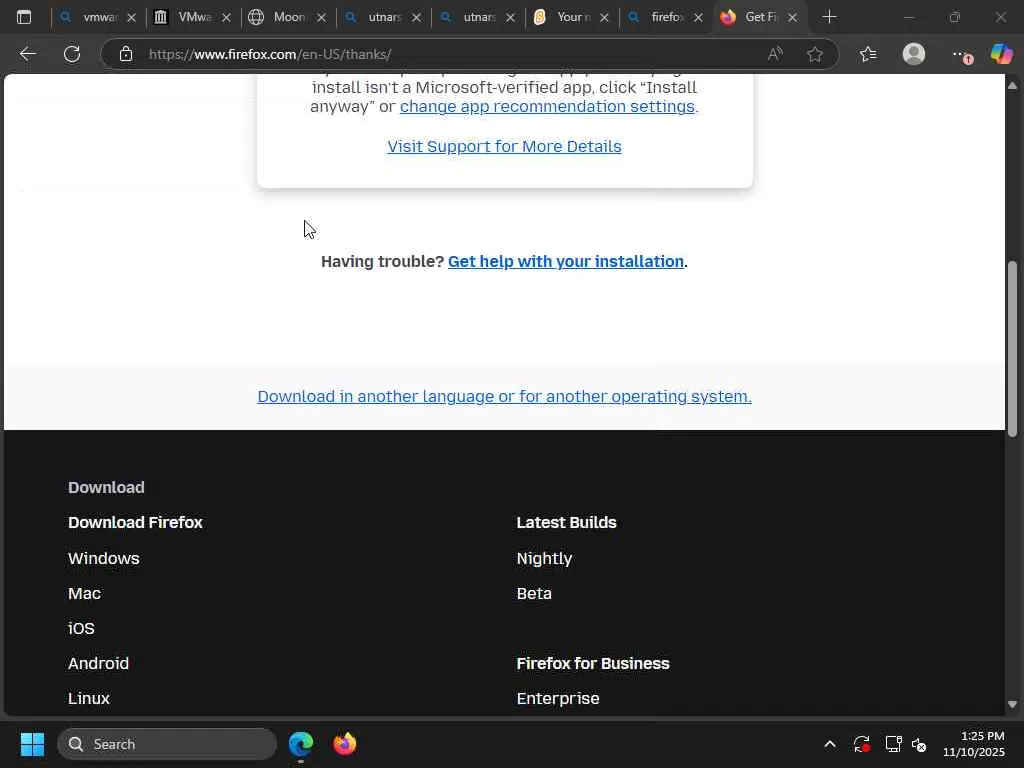Open the network display tray icon
The image size is (1024, 768).
893,744
